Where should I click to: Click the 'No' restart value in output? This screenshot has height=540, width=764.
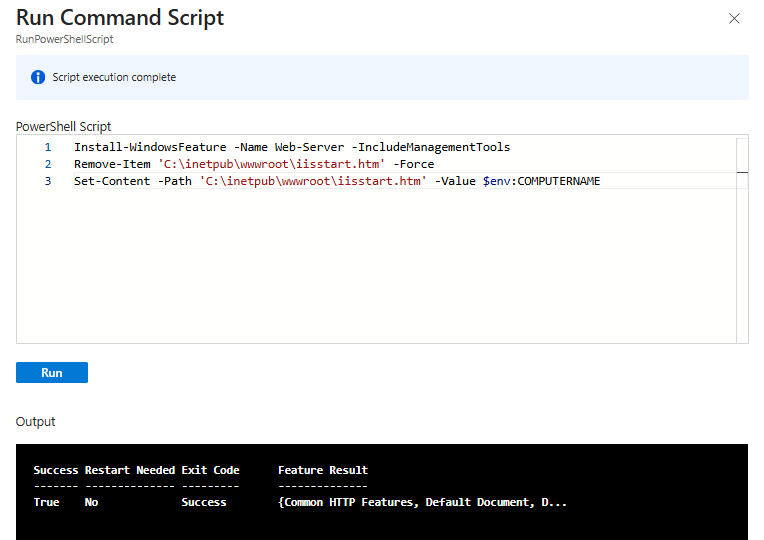(91, 502)
